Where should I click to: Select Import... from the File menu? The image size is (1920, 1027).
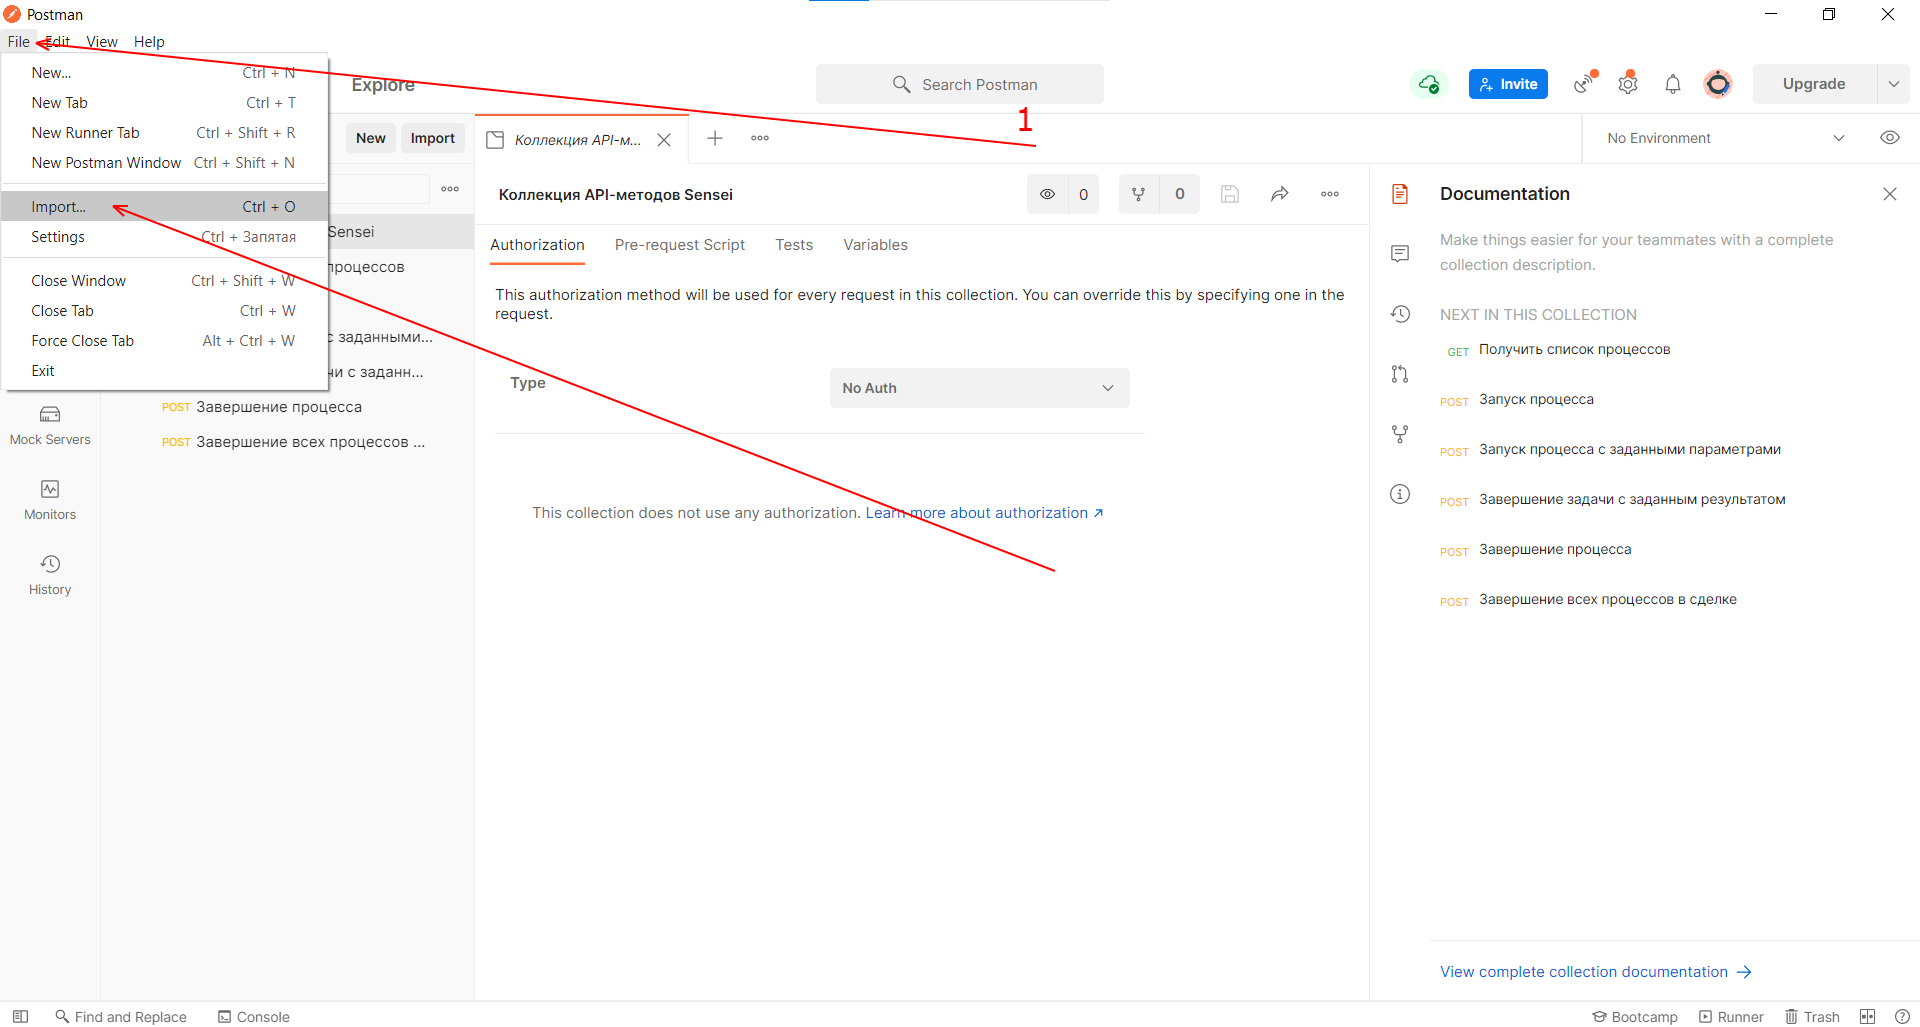(x=165, y=207)
